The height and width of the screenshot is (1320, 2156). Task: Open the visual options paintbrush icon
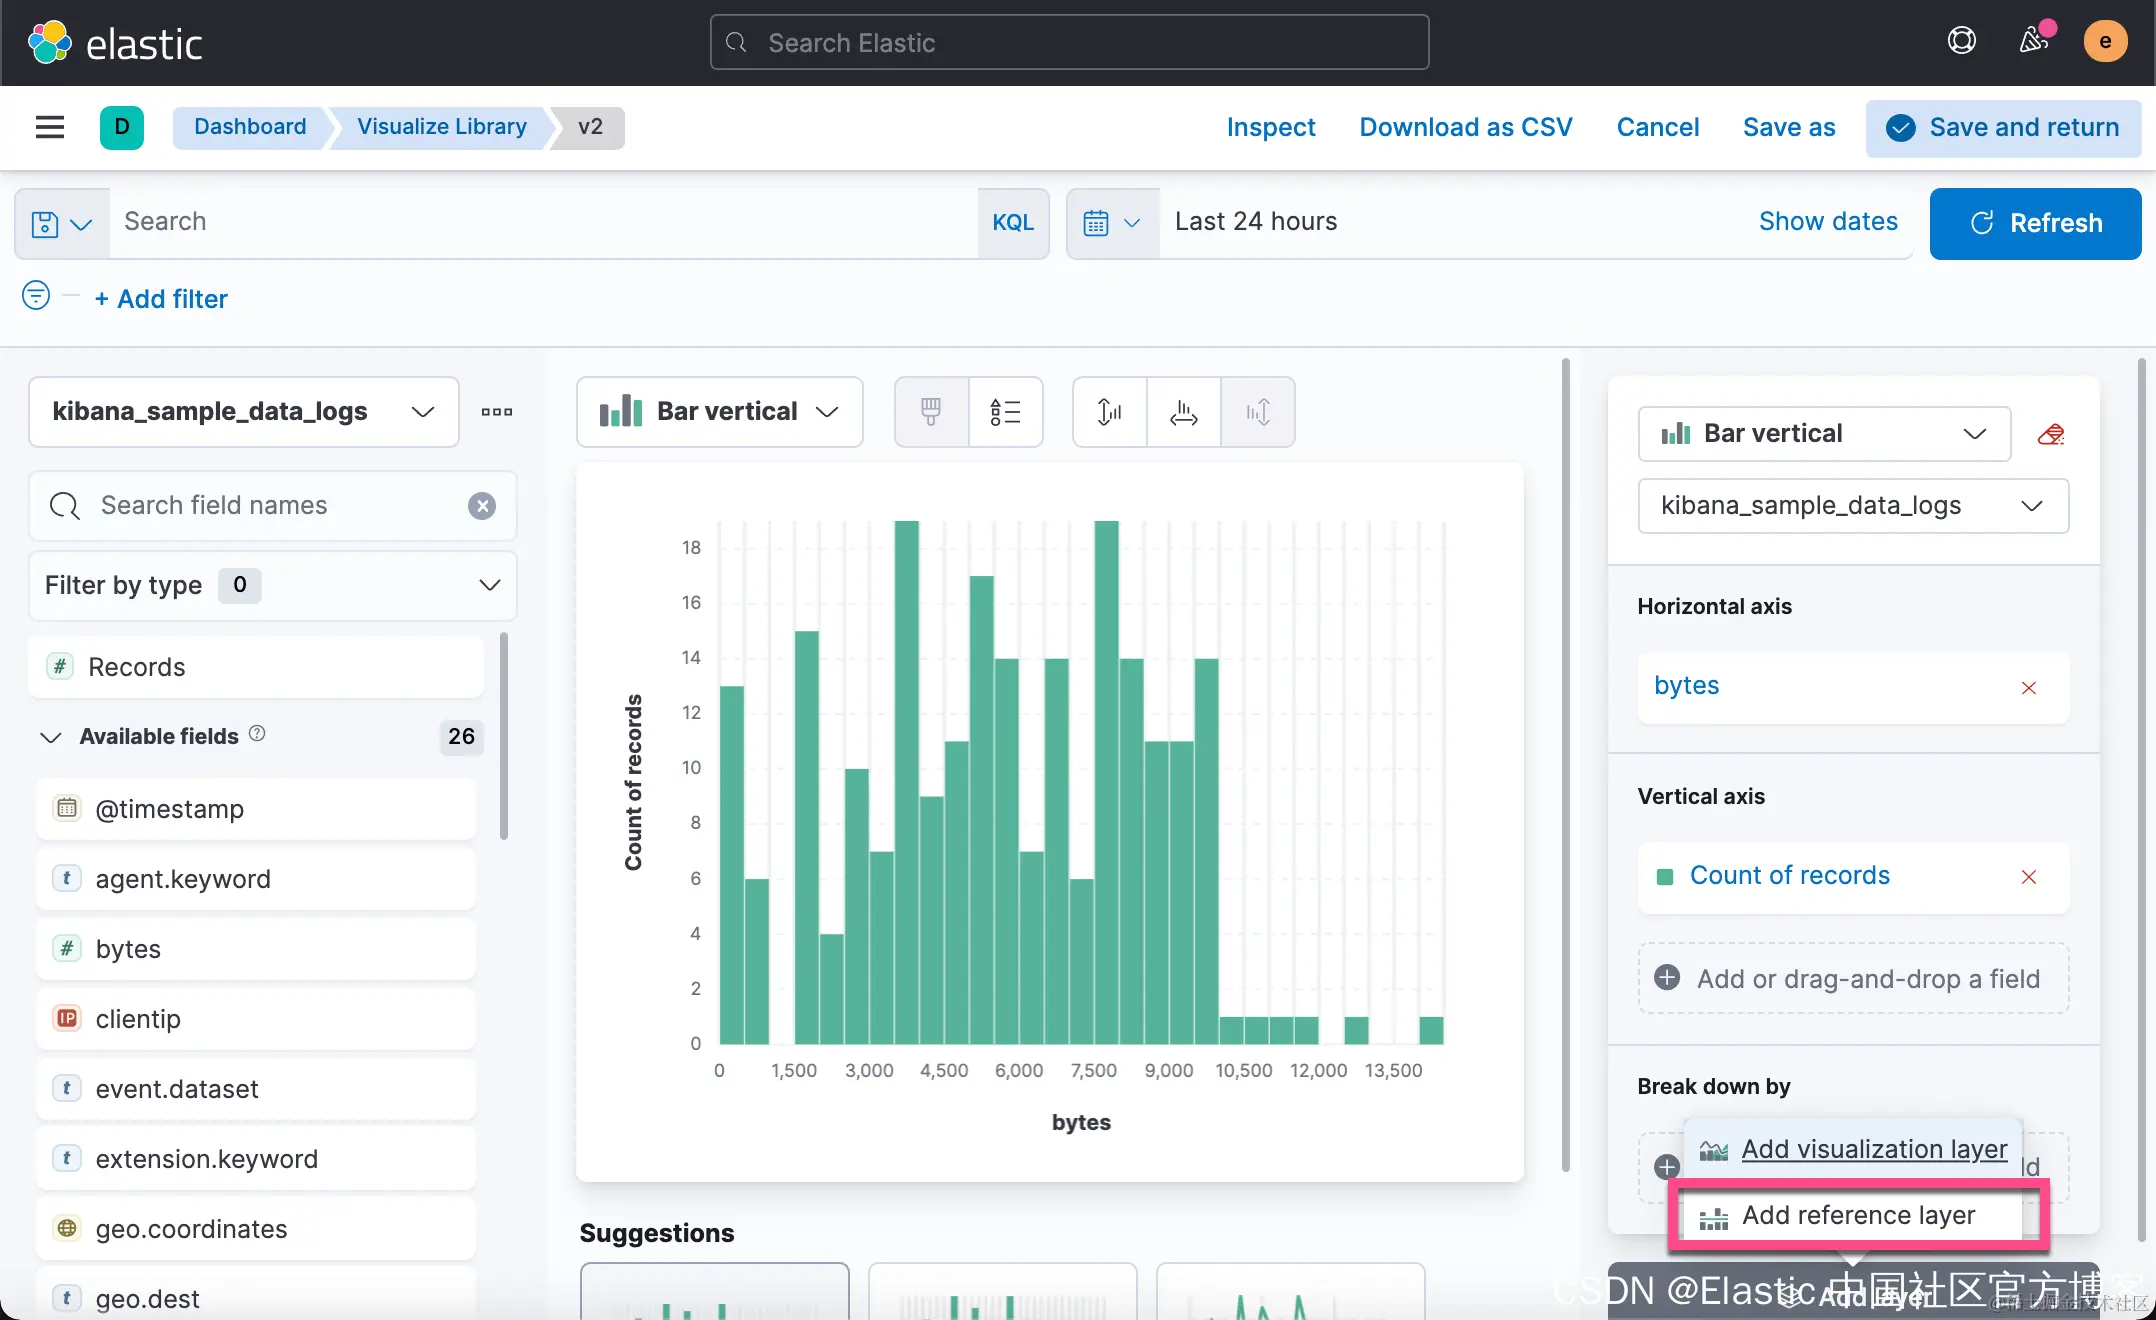(931, 412)
